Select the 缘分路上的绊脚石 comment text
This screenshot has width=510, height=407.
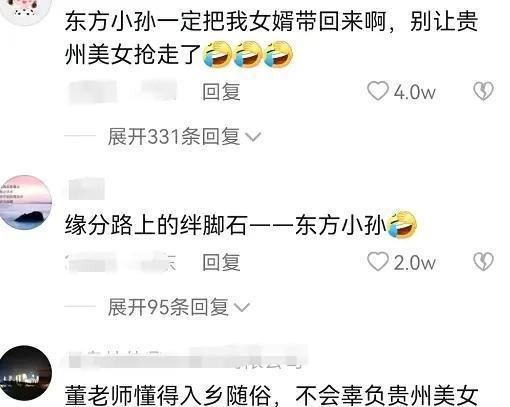[241, 225]
